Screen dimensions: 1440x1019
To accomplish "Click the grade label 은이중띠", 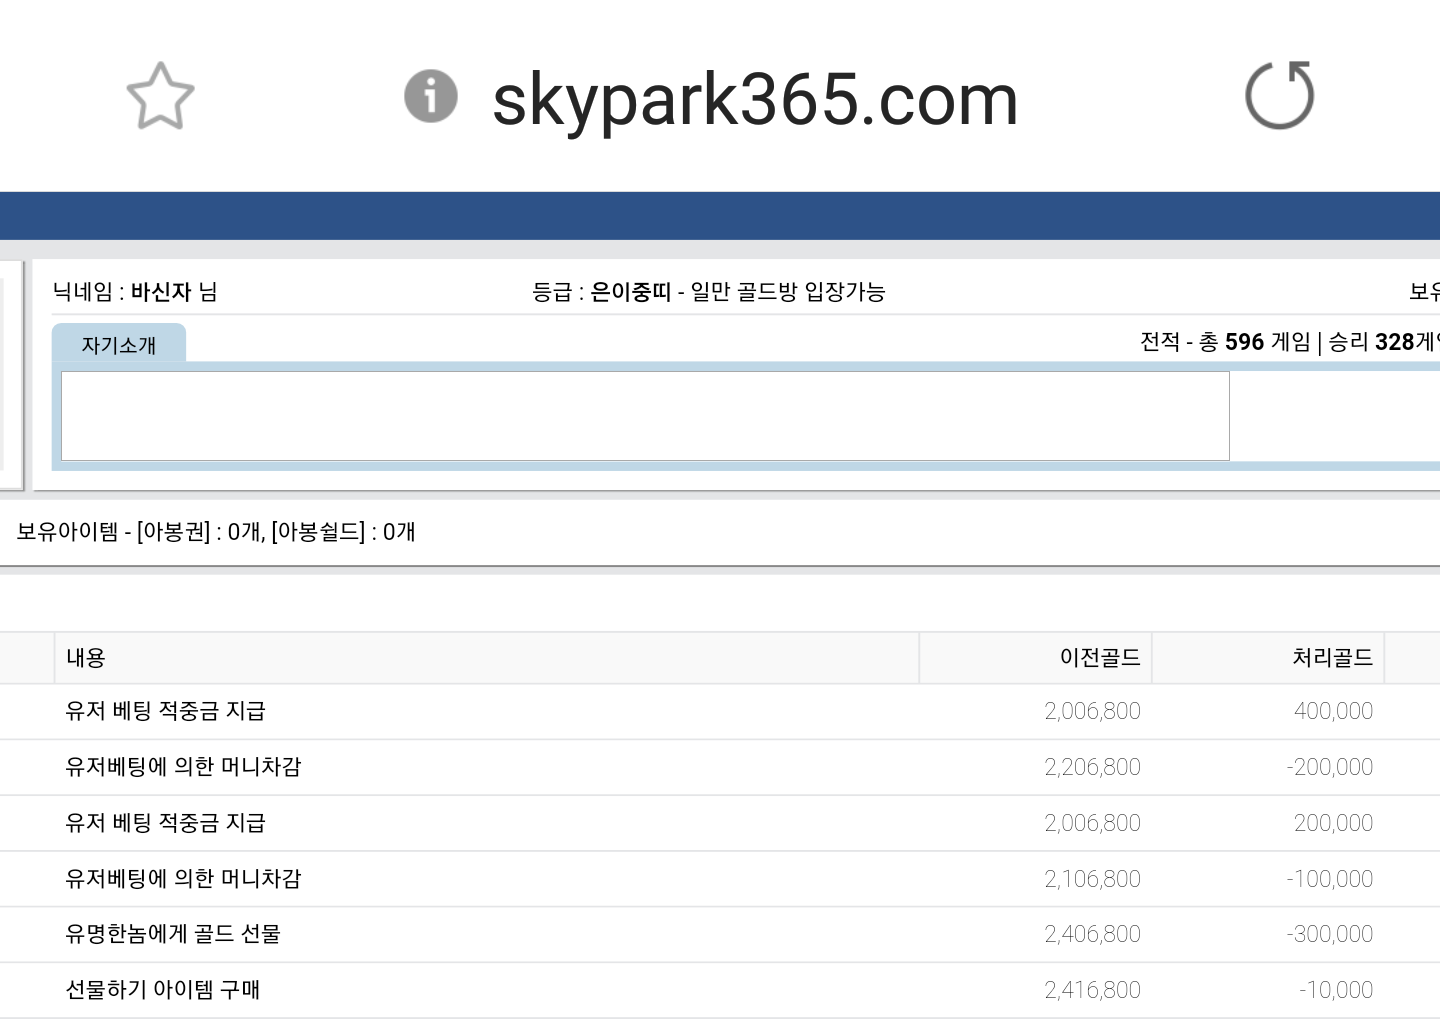I will tap(630, 292).
